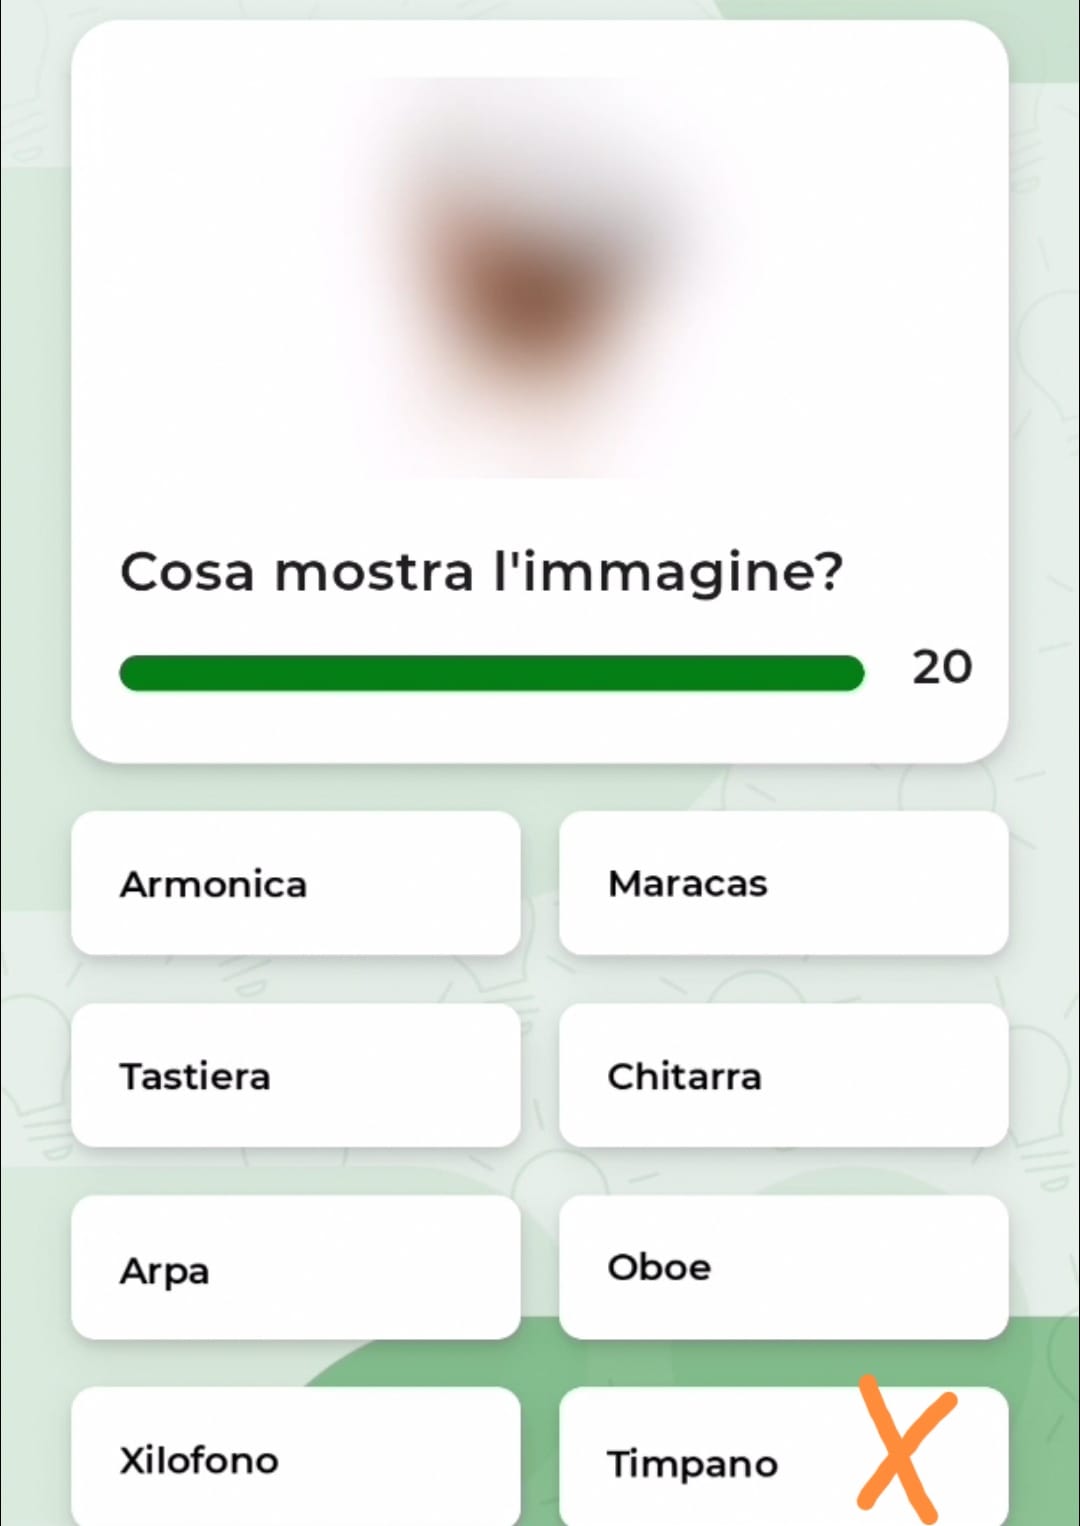Viewport: 1080px width, 1526px height.
Task: Click the Timpano answer label
Action: coord(692,1463)
